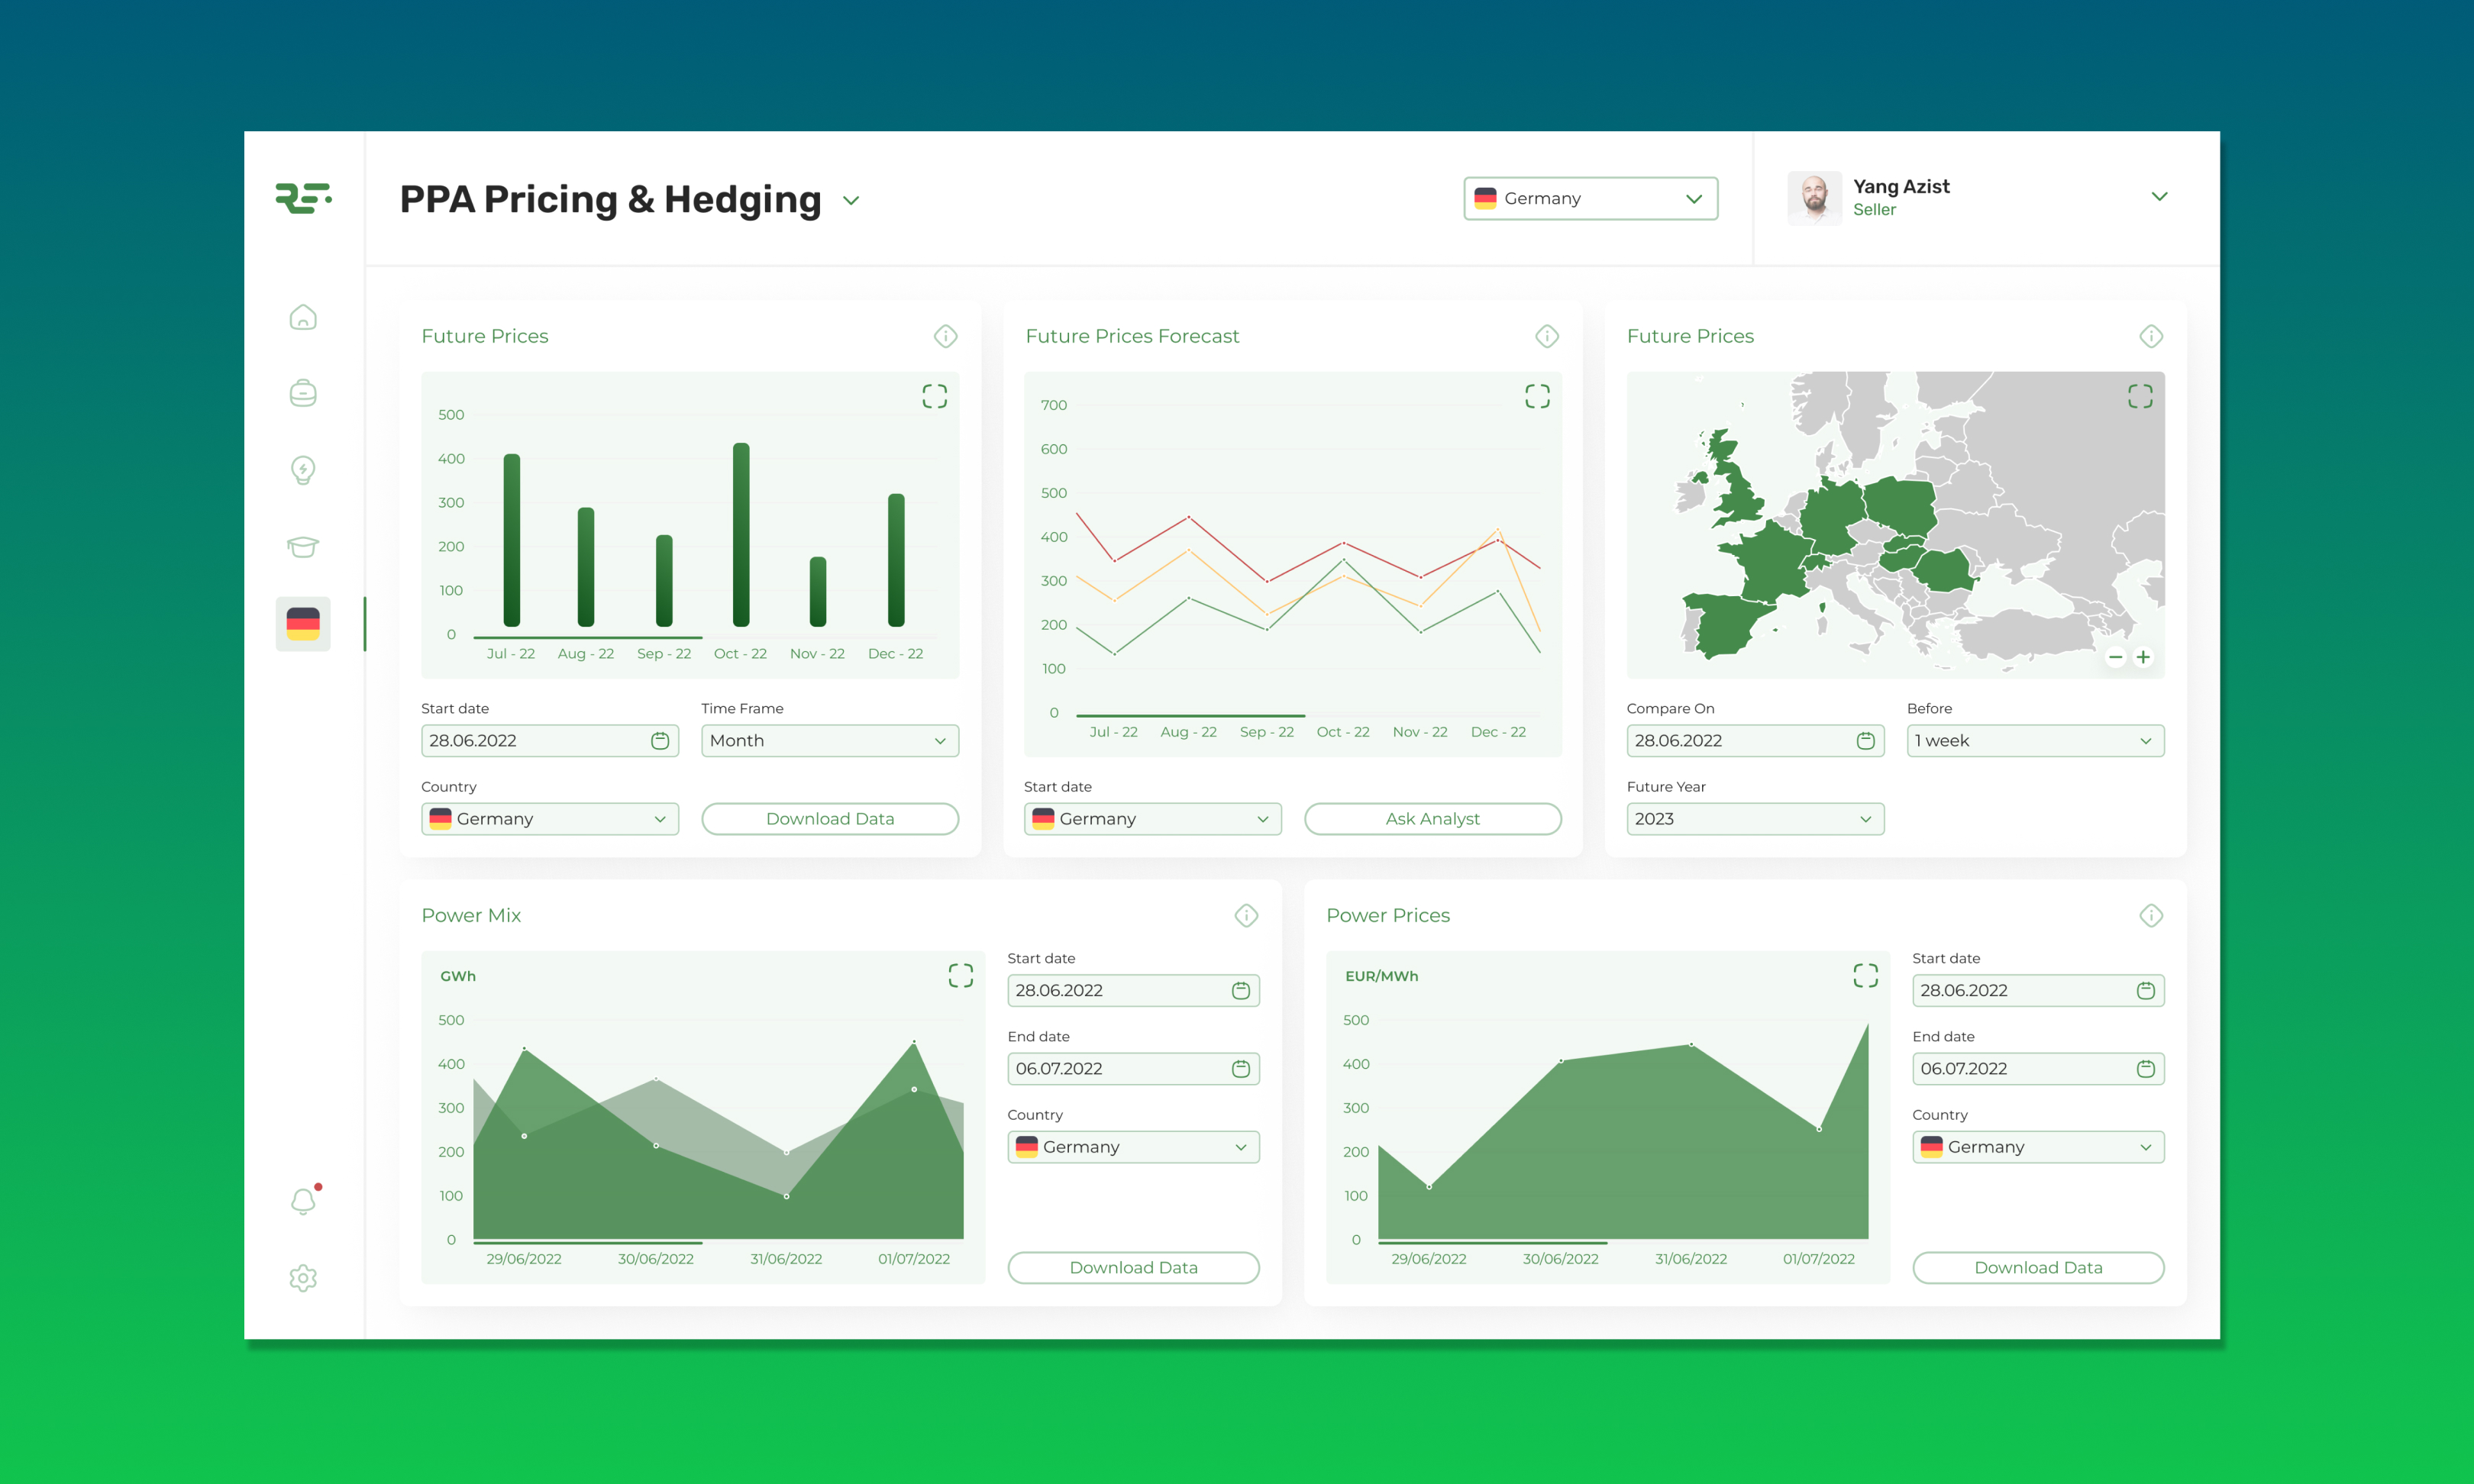This screenshot has width=2474, height=1484.
Task: Focus the Power Mix End date field
Action: [1134, 1069]
